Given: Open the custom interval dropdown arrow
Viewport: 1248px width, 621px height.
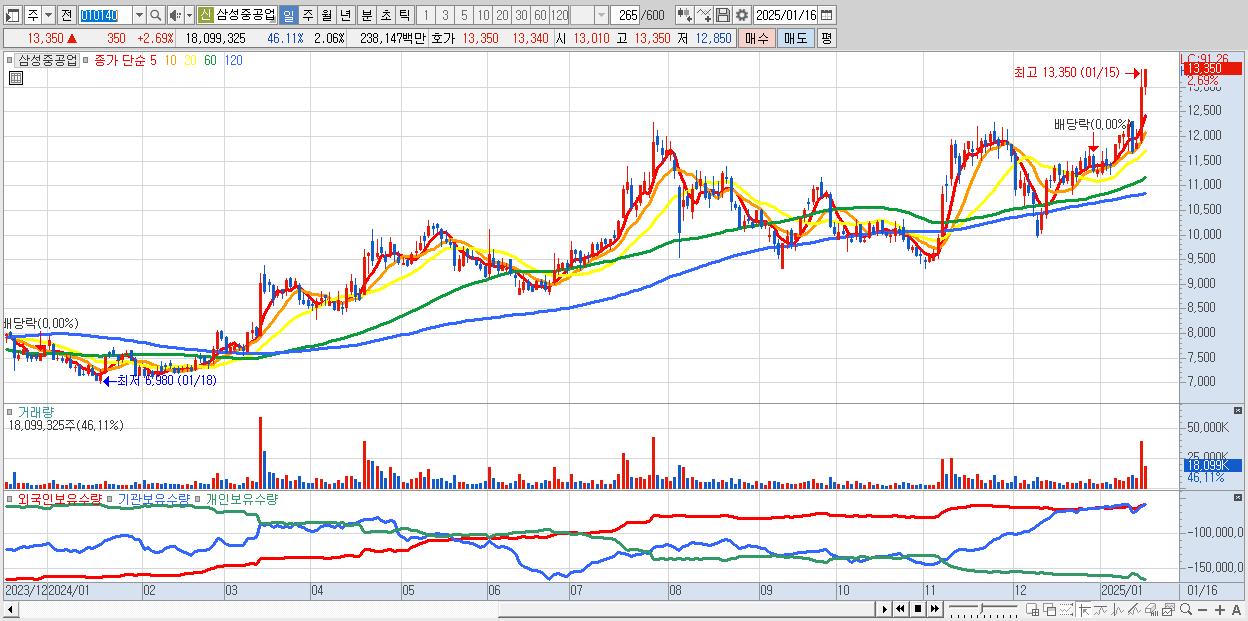Looking at the screenshot, I should 601,15.
